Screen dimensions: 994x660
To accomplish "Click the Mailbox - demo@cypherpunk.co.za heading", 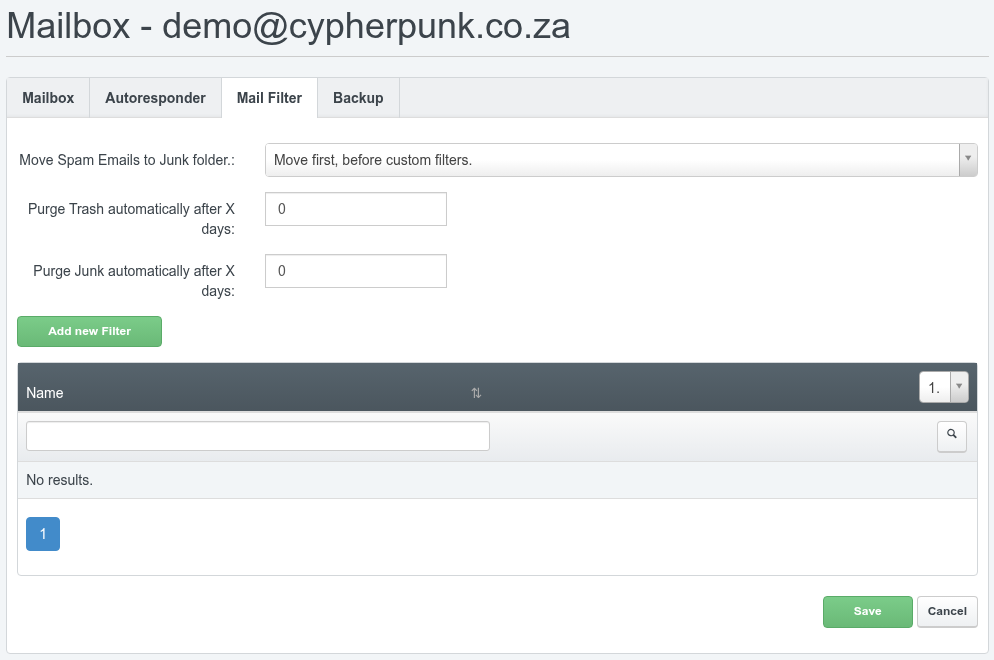I will point(288,27).
